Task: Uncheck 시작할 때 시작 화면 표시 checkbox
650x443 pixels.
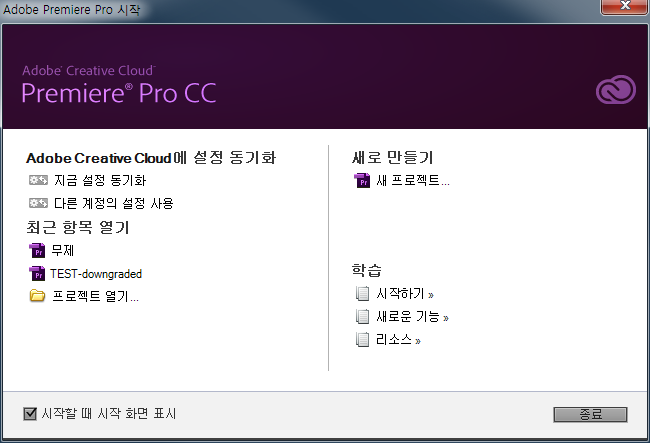Action: 30,414
